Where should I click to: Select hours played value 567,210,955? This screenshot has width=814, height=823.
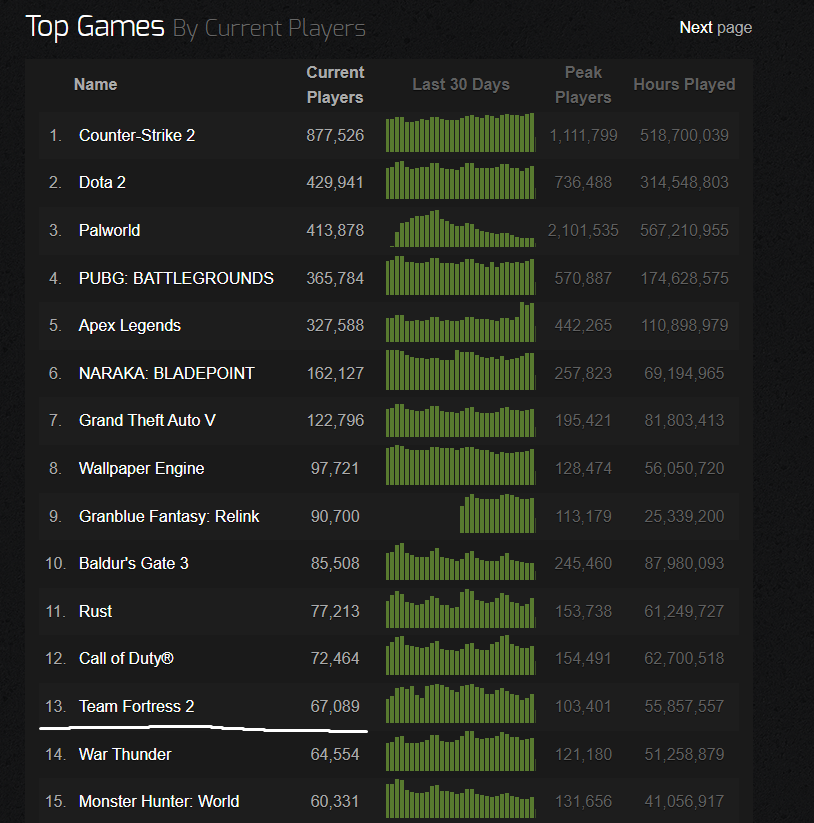tap(684, 230)
